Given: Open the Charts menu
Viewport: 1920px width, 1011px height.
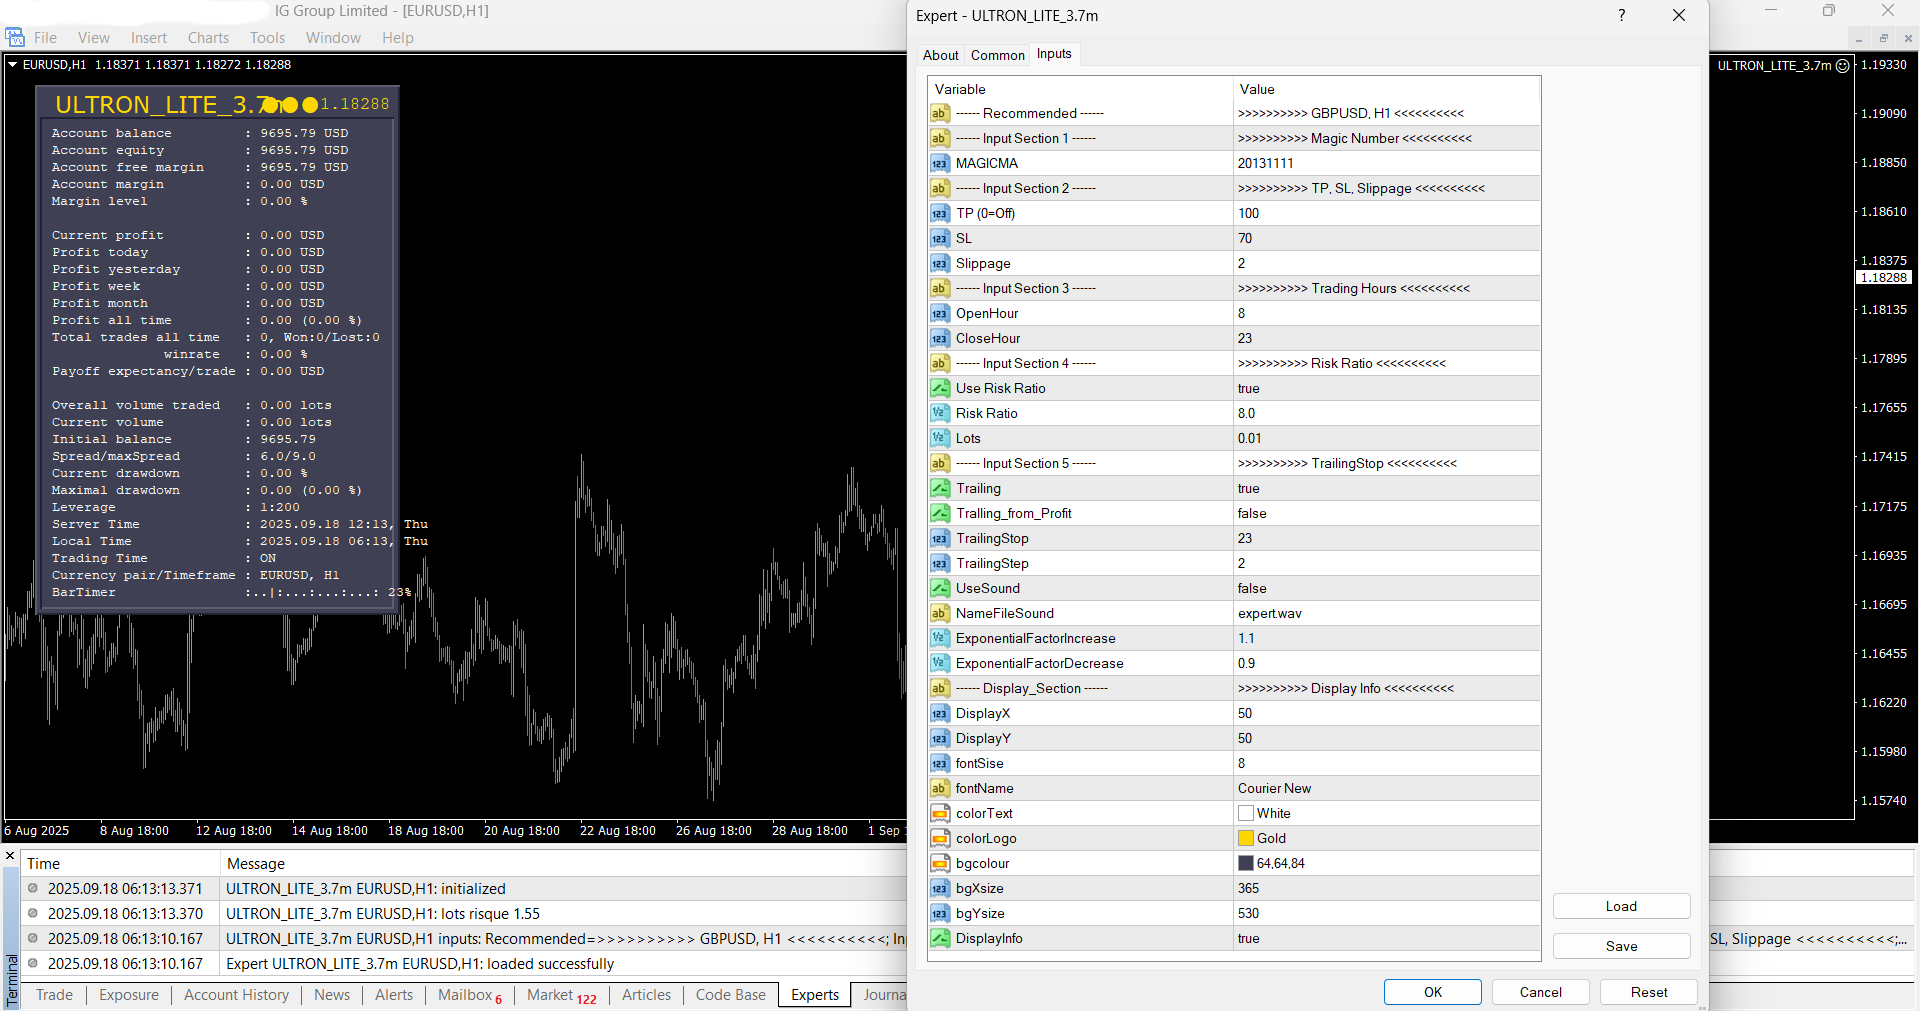Looking at the screenshot, I should [208, 38].
